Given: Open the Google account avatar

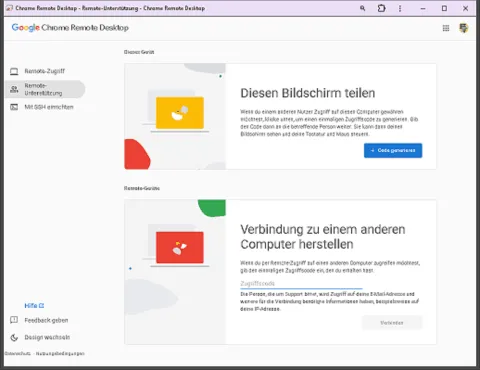Looking at the screenshot, I should (464, 28).
